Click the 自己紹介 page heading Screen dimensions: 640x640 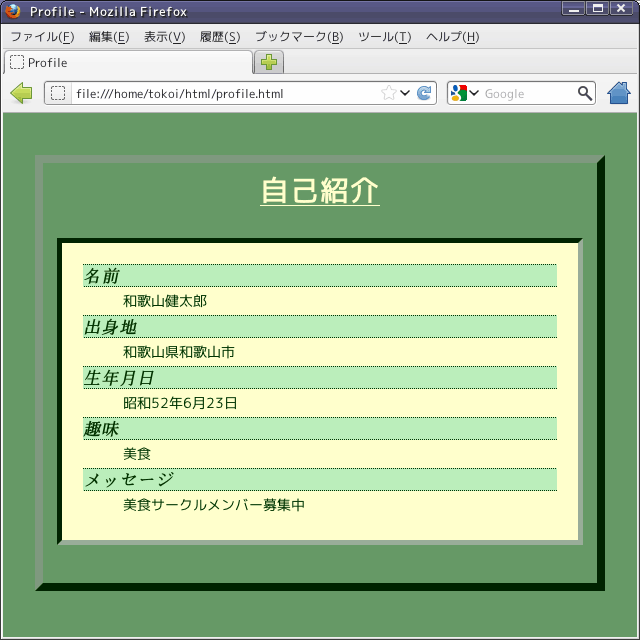[320, 190]
